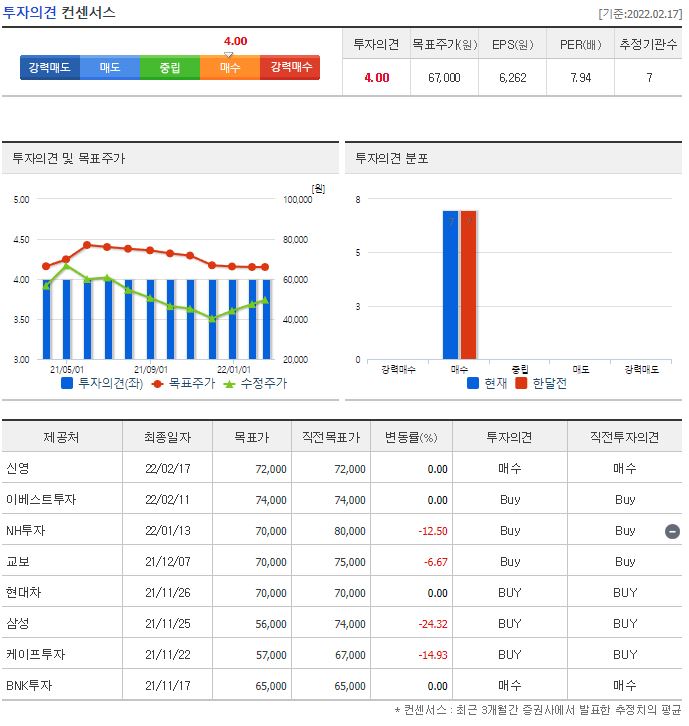Screen dimensions: 689x726
Task: Click the 4.00 marker above the rating bar
Action: (236, 41)
